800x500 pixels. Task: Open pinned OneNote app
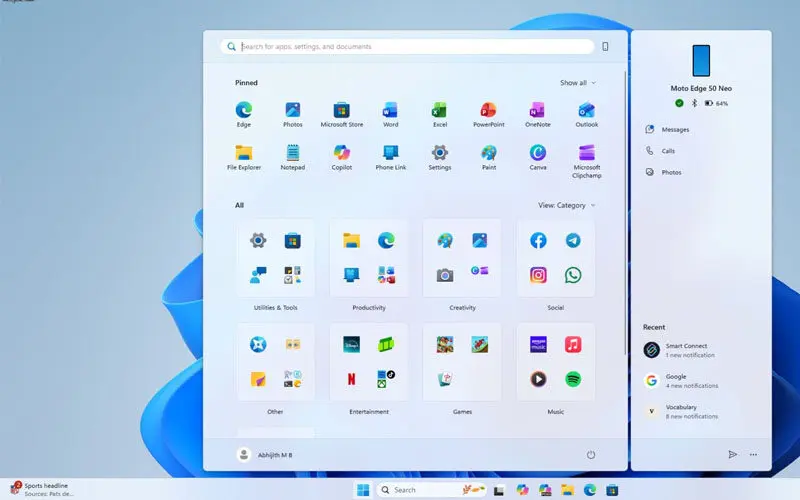(x=537, y=114)
